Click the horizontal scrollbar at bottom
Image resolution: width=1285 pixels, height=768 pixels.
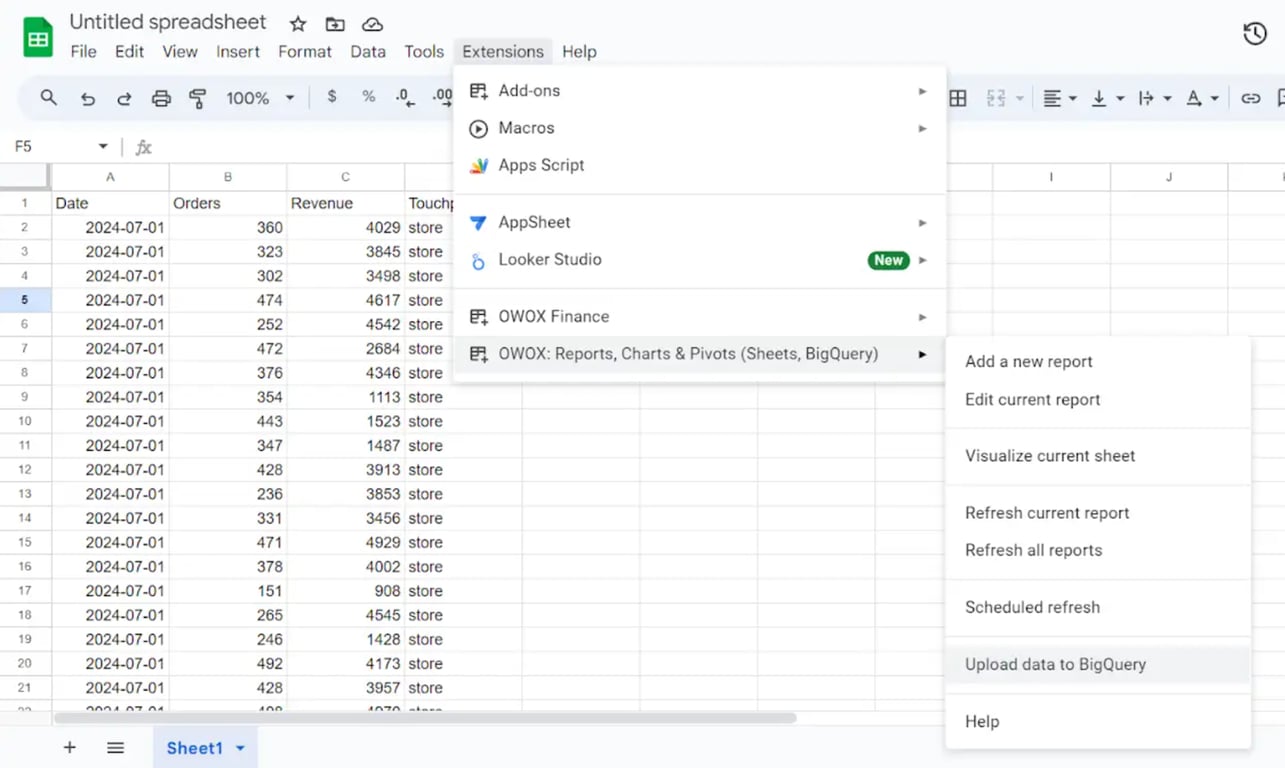click(x=425, y=718)
